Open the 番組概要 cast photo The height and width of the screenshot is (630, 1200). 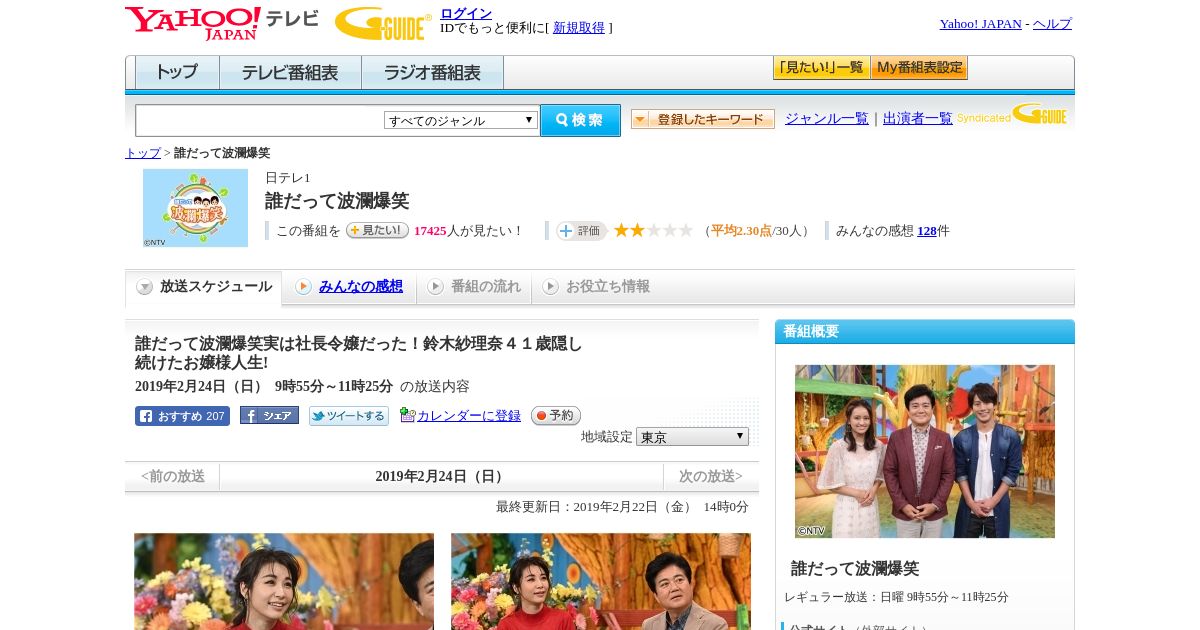click(x=925, y=451)
